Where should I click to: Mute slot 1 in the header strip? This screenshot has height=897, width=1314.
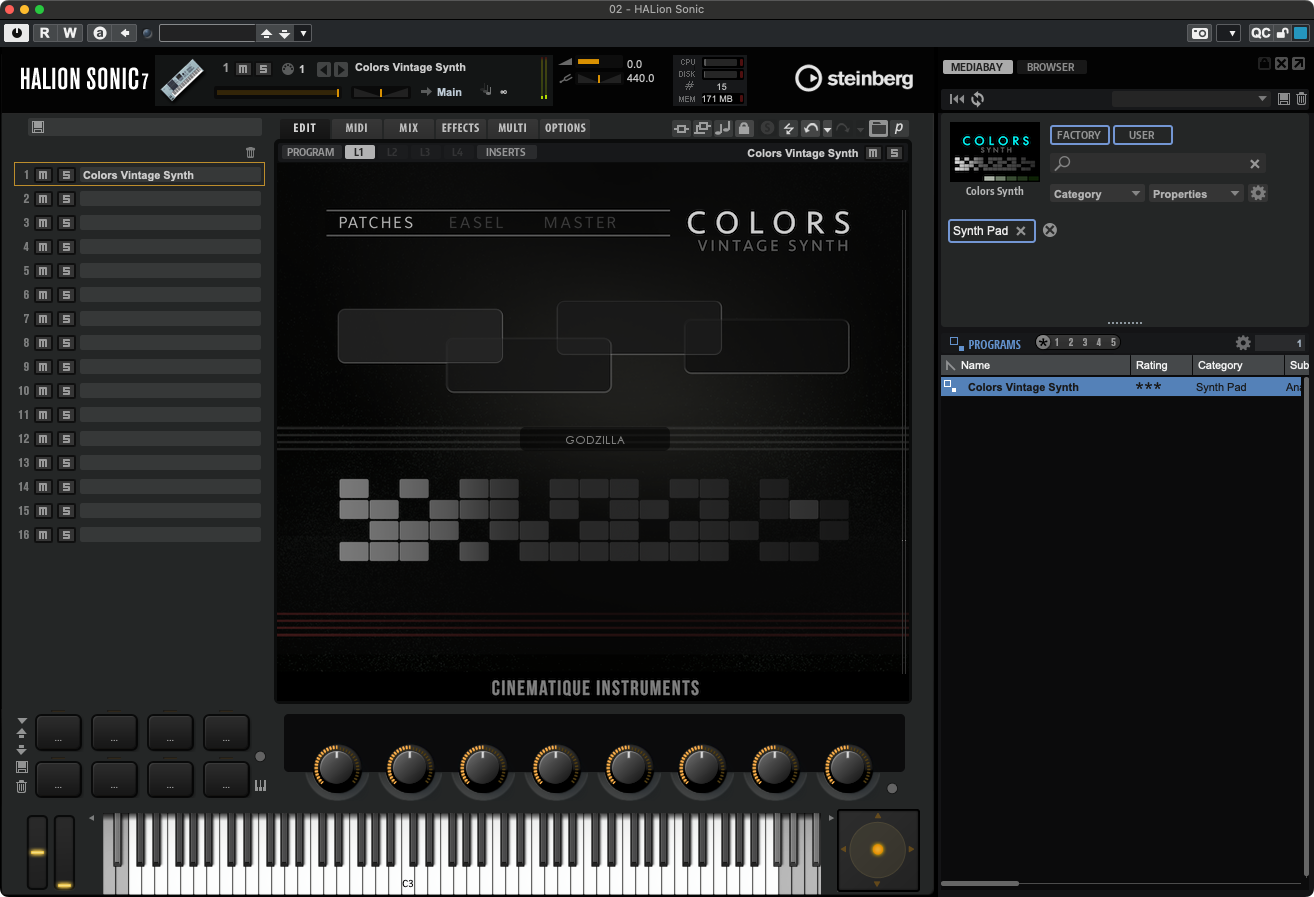click(x=243, y=69)
